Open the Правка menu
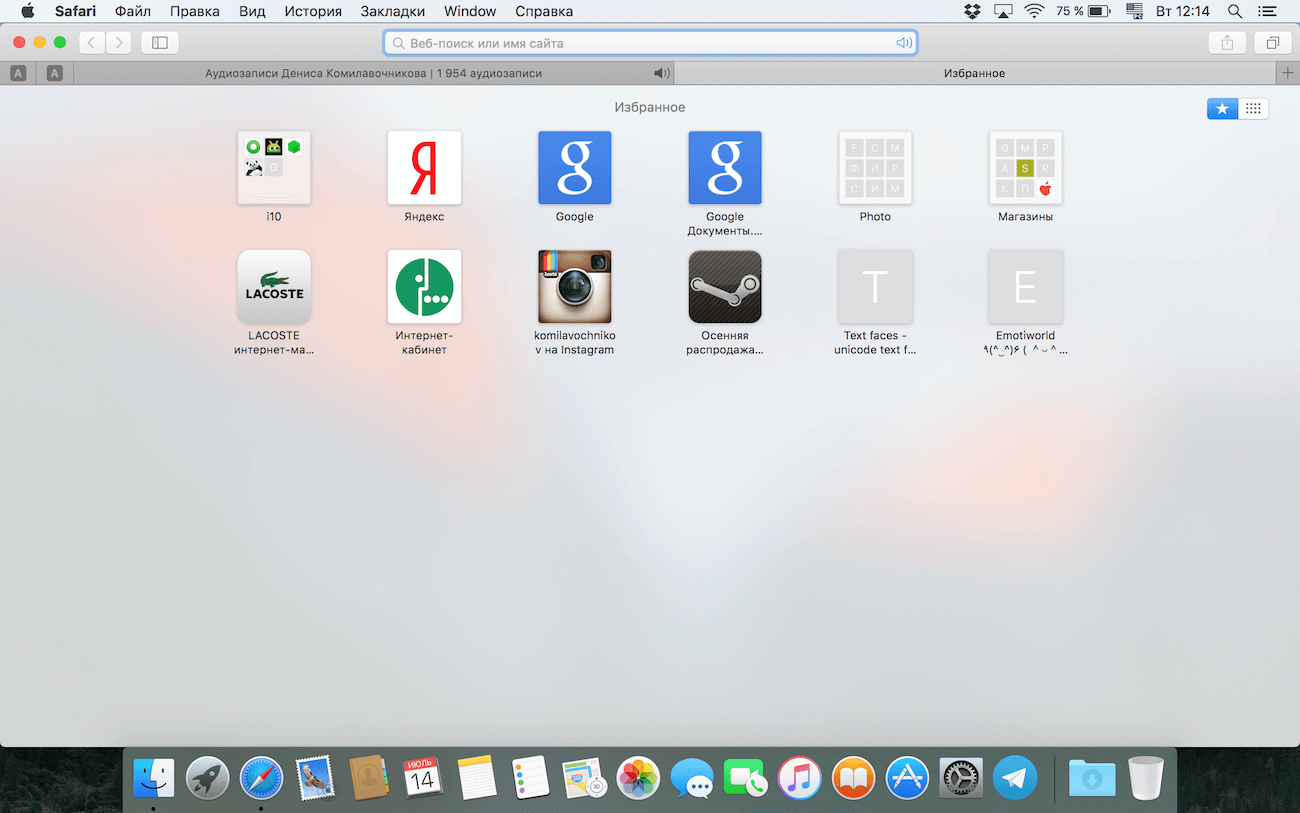Screen dimensions: 1300x813 pos(195,11)
